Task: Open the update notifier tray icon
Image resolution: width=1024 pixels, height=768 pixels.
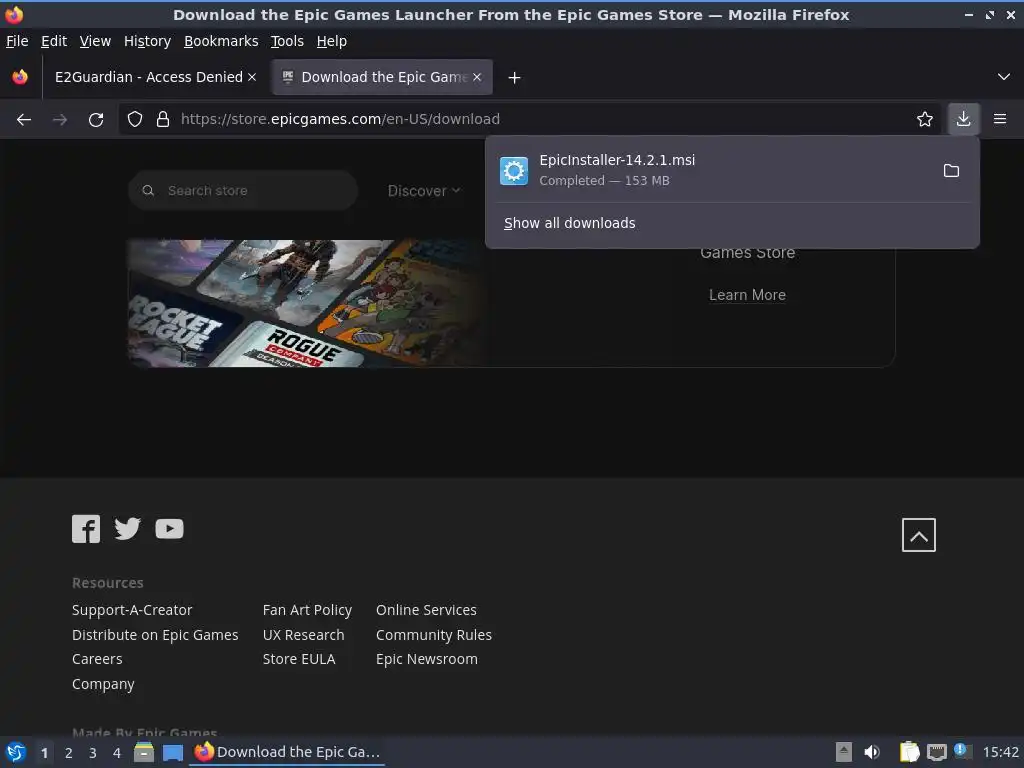Action: [962, 751]
